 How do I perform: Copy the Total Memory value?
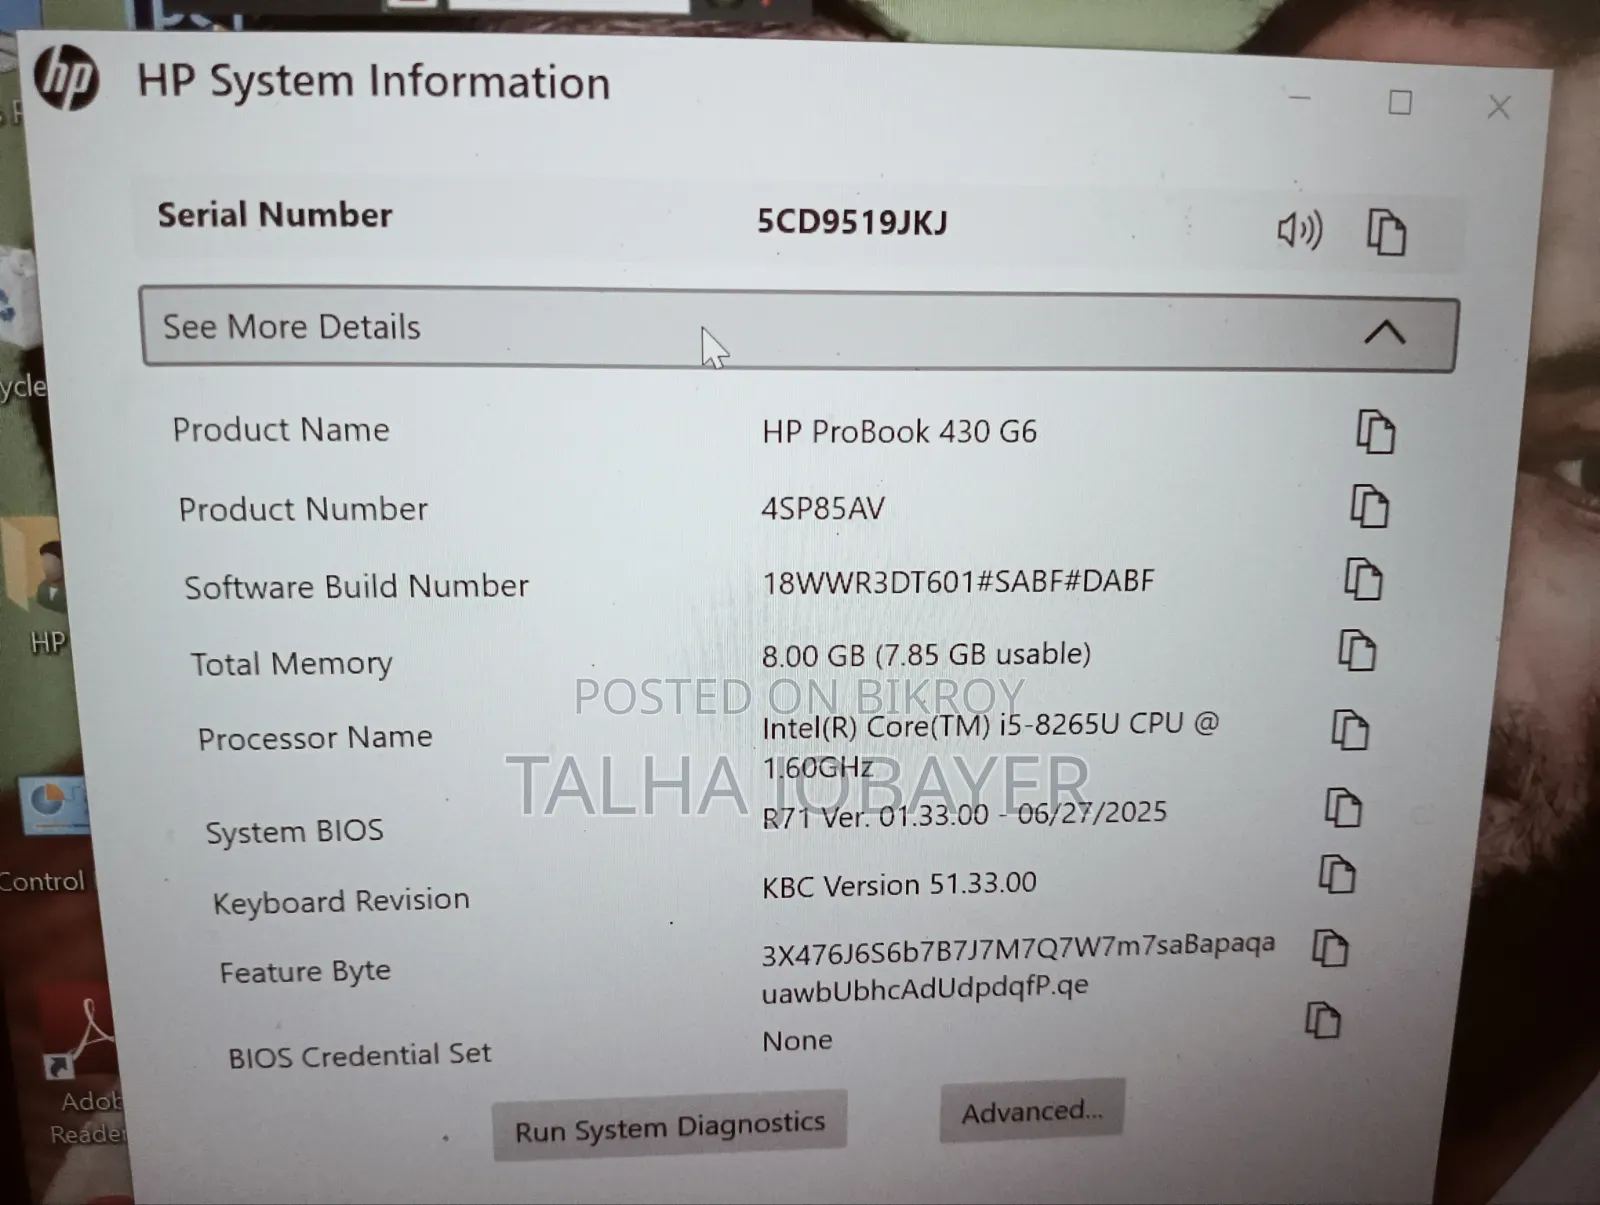[1357, 651]
